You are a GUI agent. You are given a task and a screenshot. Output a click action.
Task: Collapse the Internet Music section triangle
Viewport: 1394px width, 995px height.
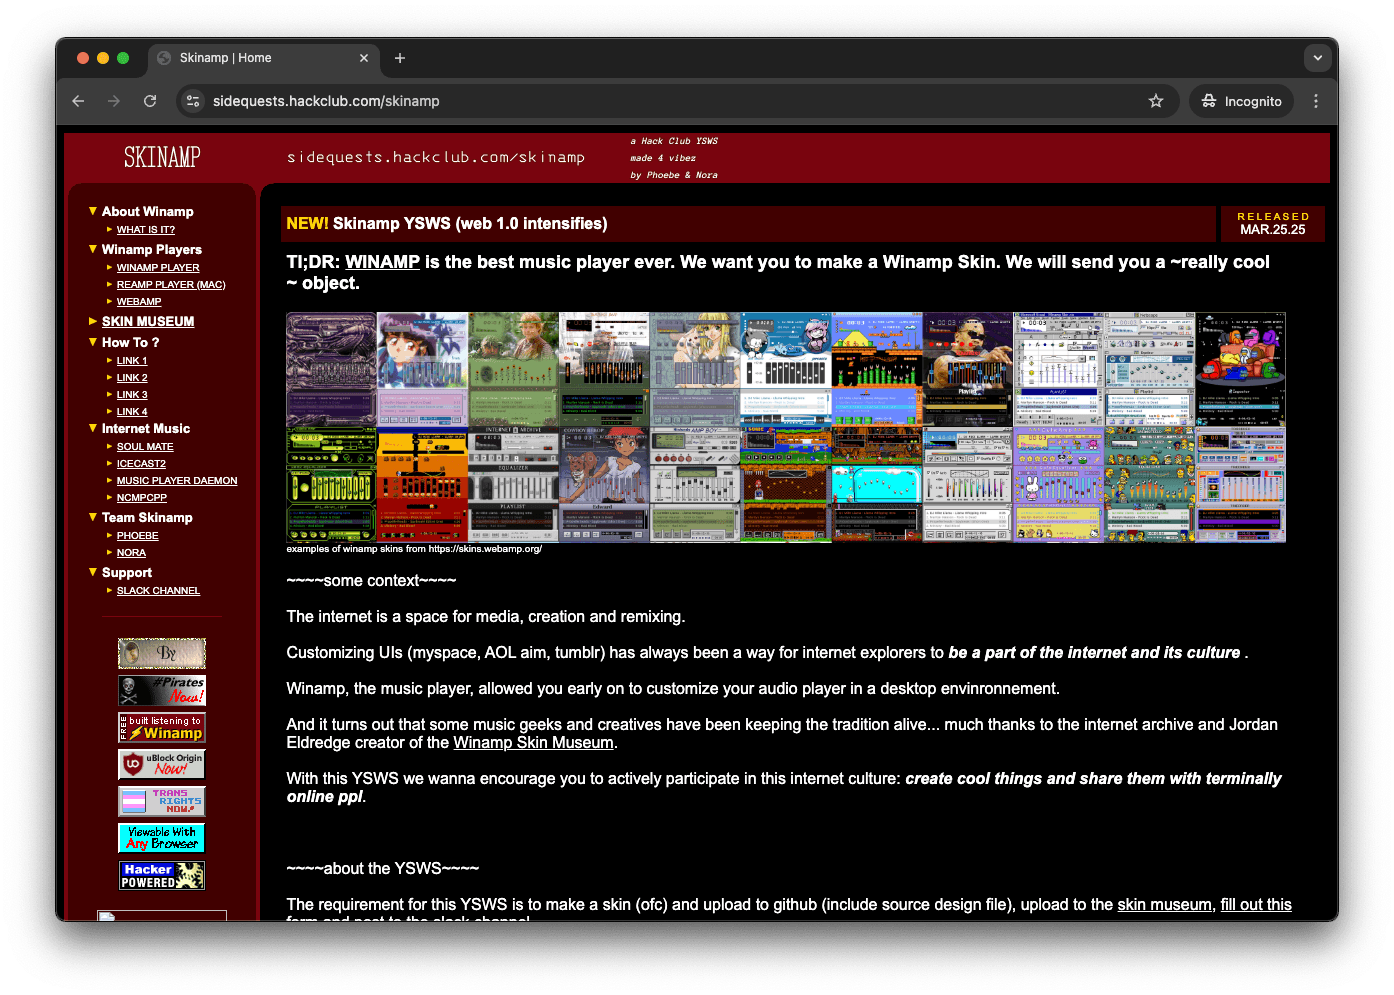(x=93, y=428)
